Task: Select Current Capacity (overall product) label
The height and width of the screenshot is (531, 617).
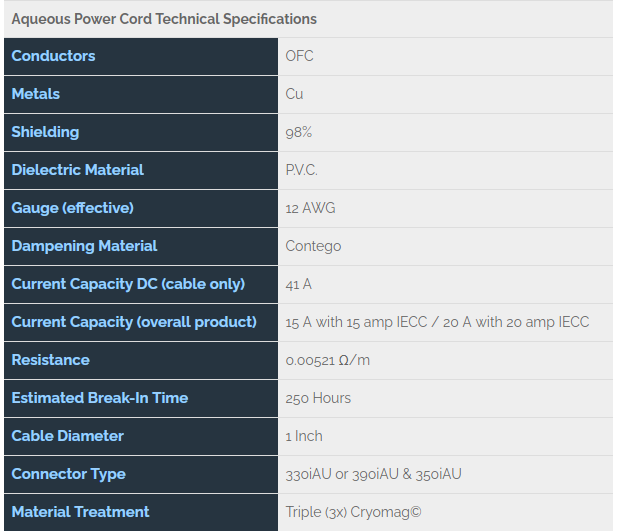Action: click(134, 322)
